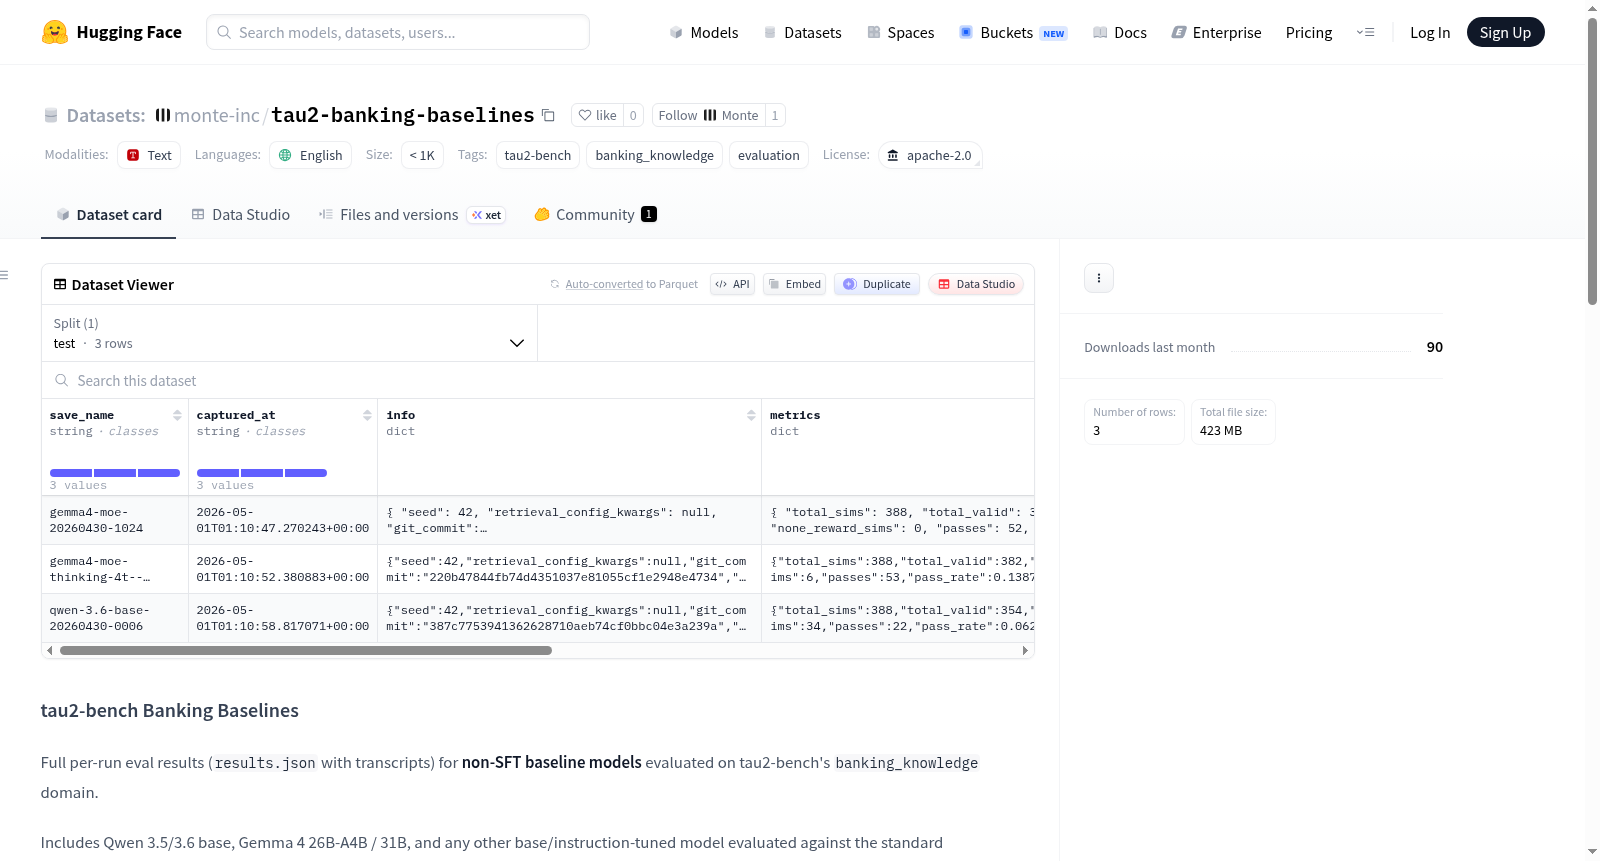
Task: Like the tau2-banking-baselines dataset
Action: pos(598,115)
